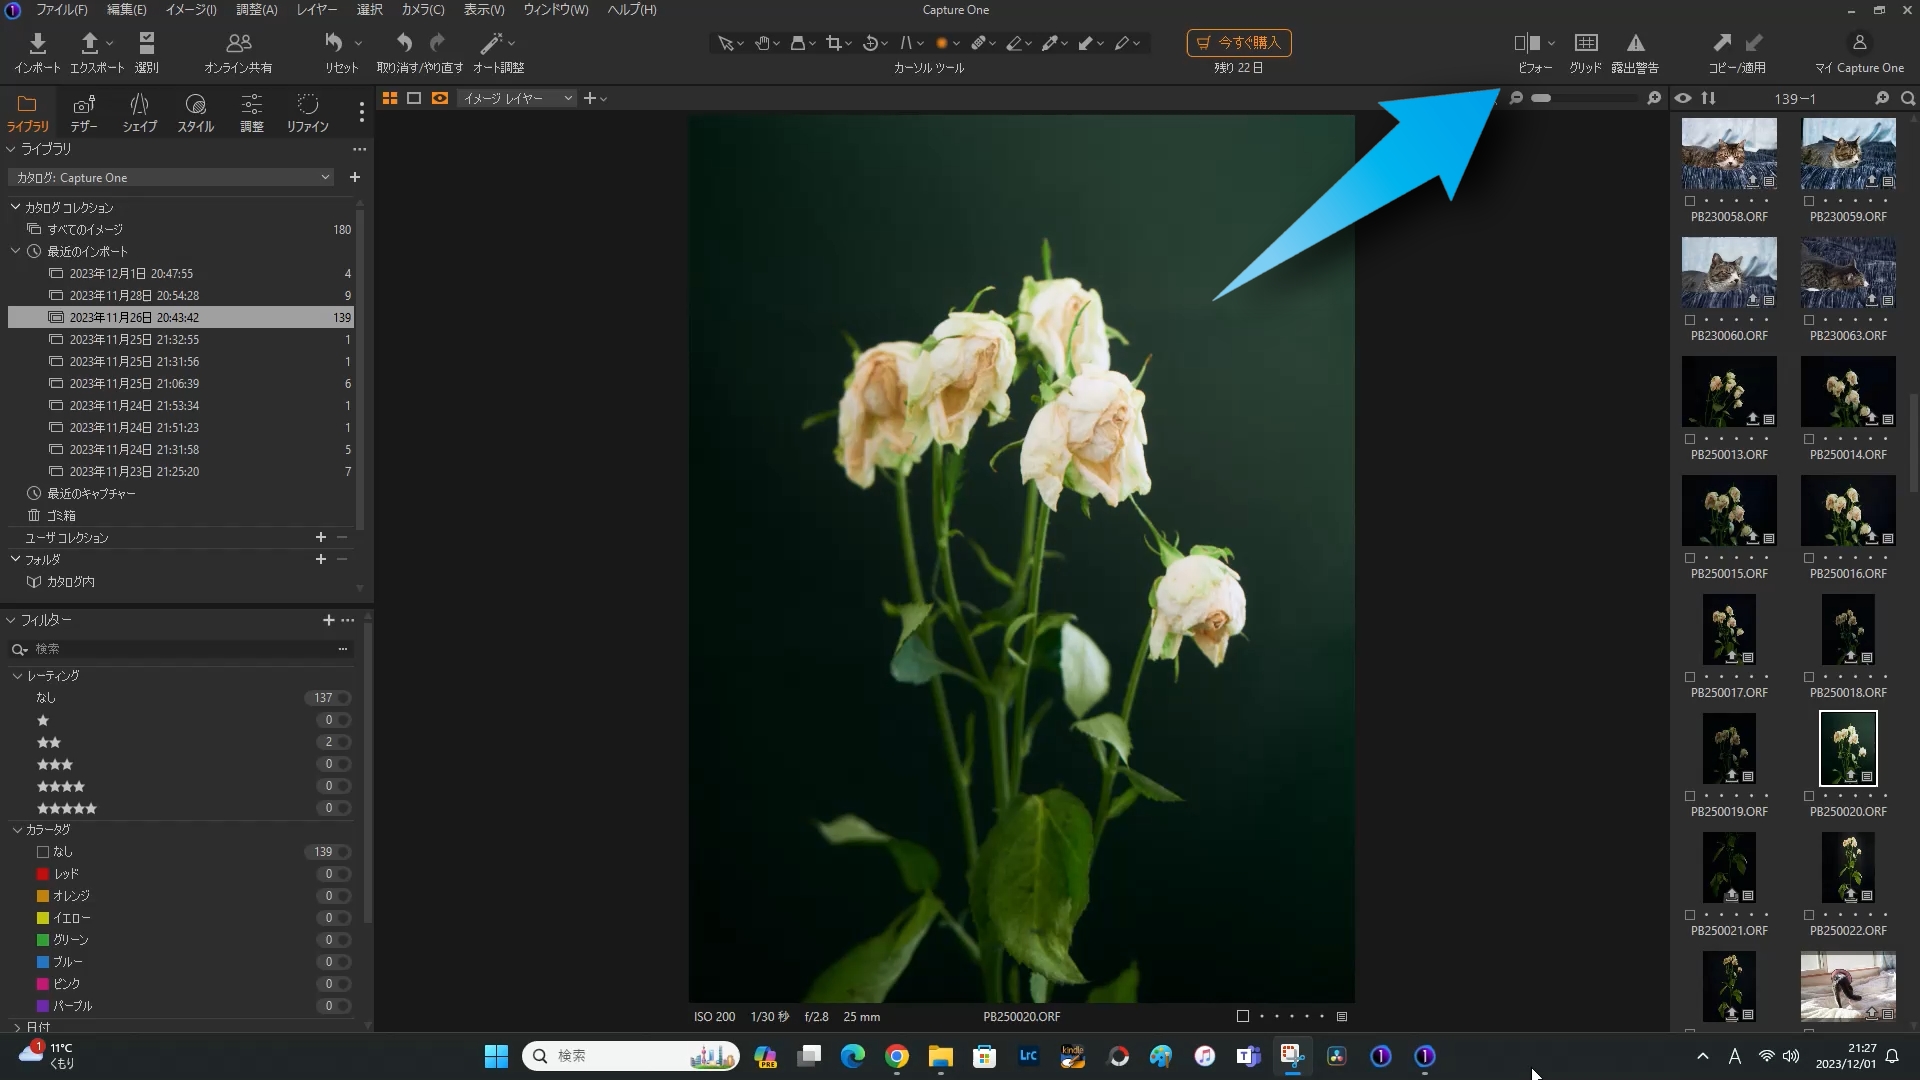Click the Export (エクスポート) icon
The width and height of the screenshot is (1920, 1080).
pos(89,43)
